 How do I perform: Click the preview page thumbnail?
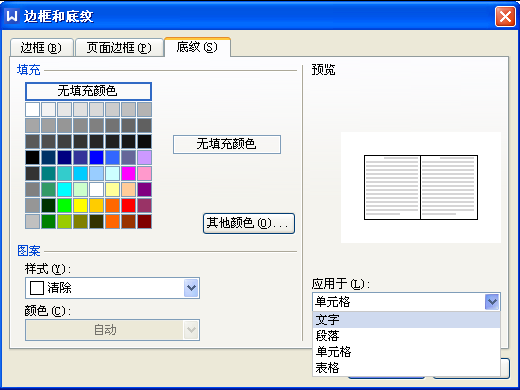[x=421, y=187]
